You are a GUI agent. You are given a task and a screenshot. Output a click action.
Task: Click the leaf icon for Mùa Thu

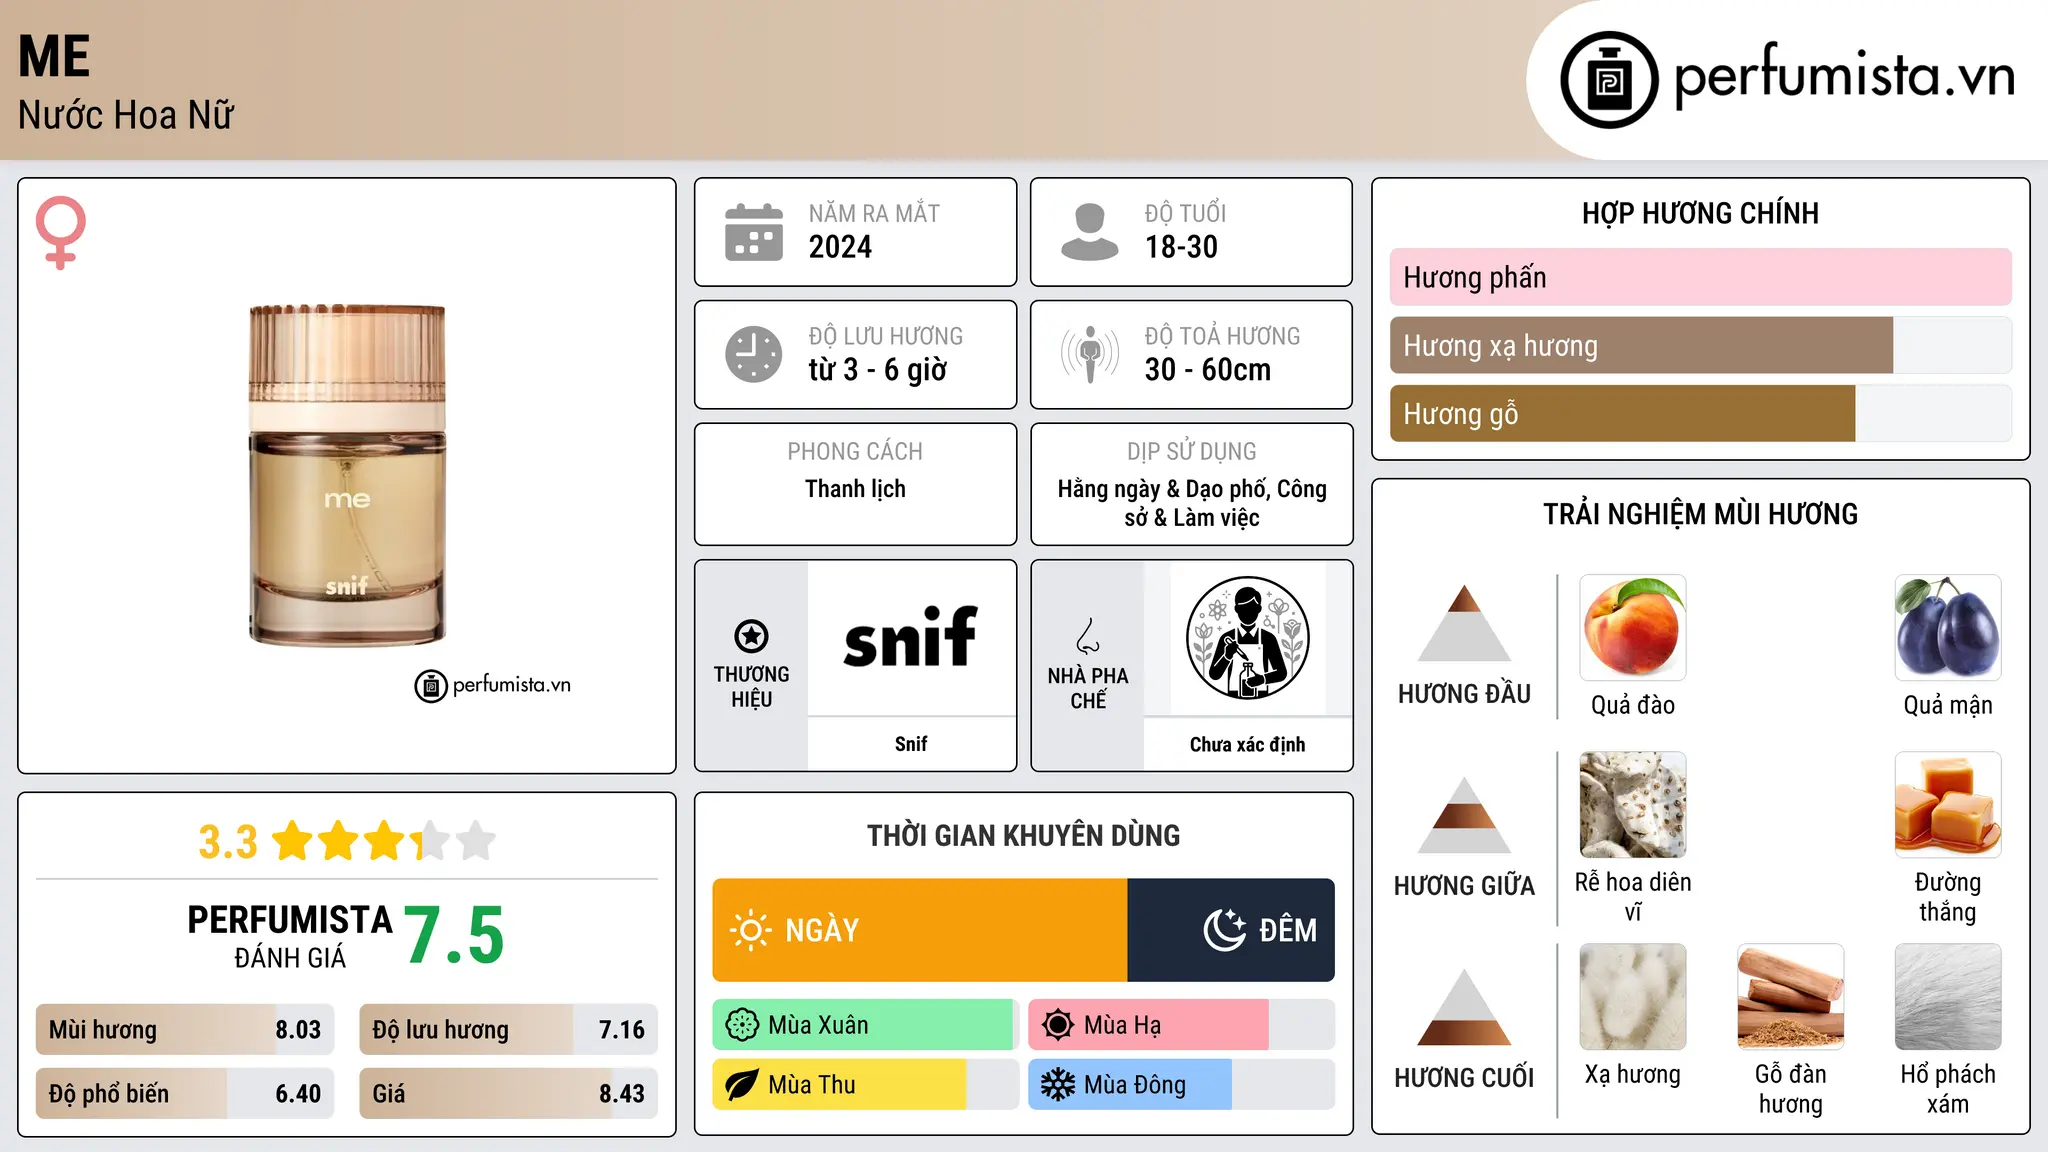tap(742, 1085)
